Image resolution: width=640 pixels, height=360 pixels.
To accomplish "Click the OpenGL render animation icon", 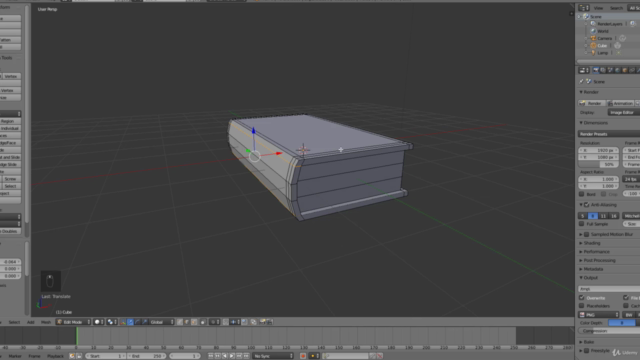I will 270,322.
